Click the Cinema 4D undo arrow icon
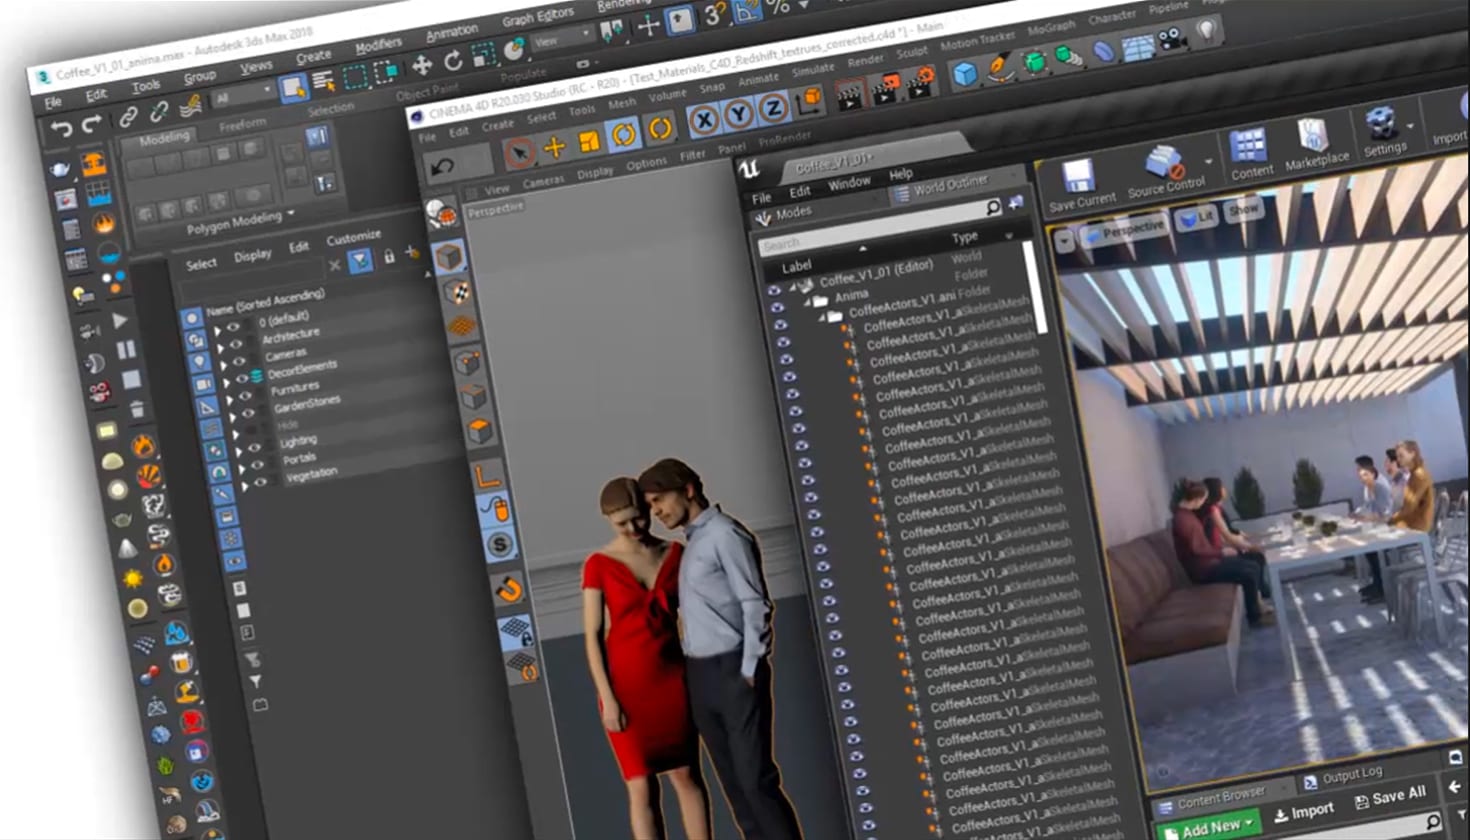The image size is (1470, 840). coord(443,167)
